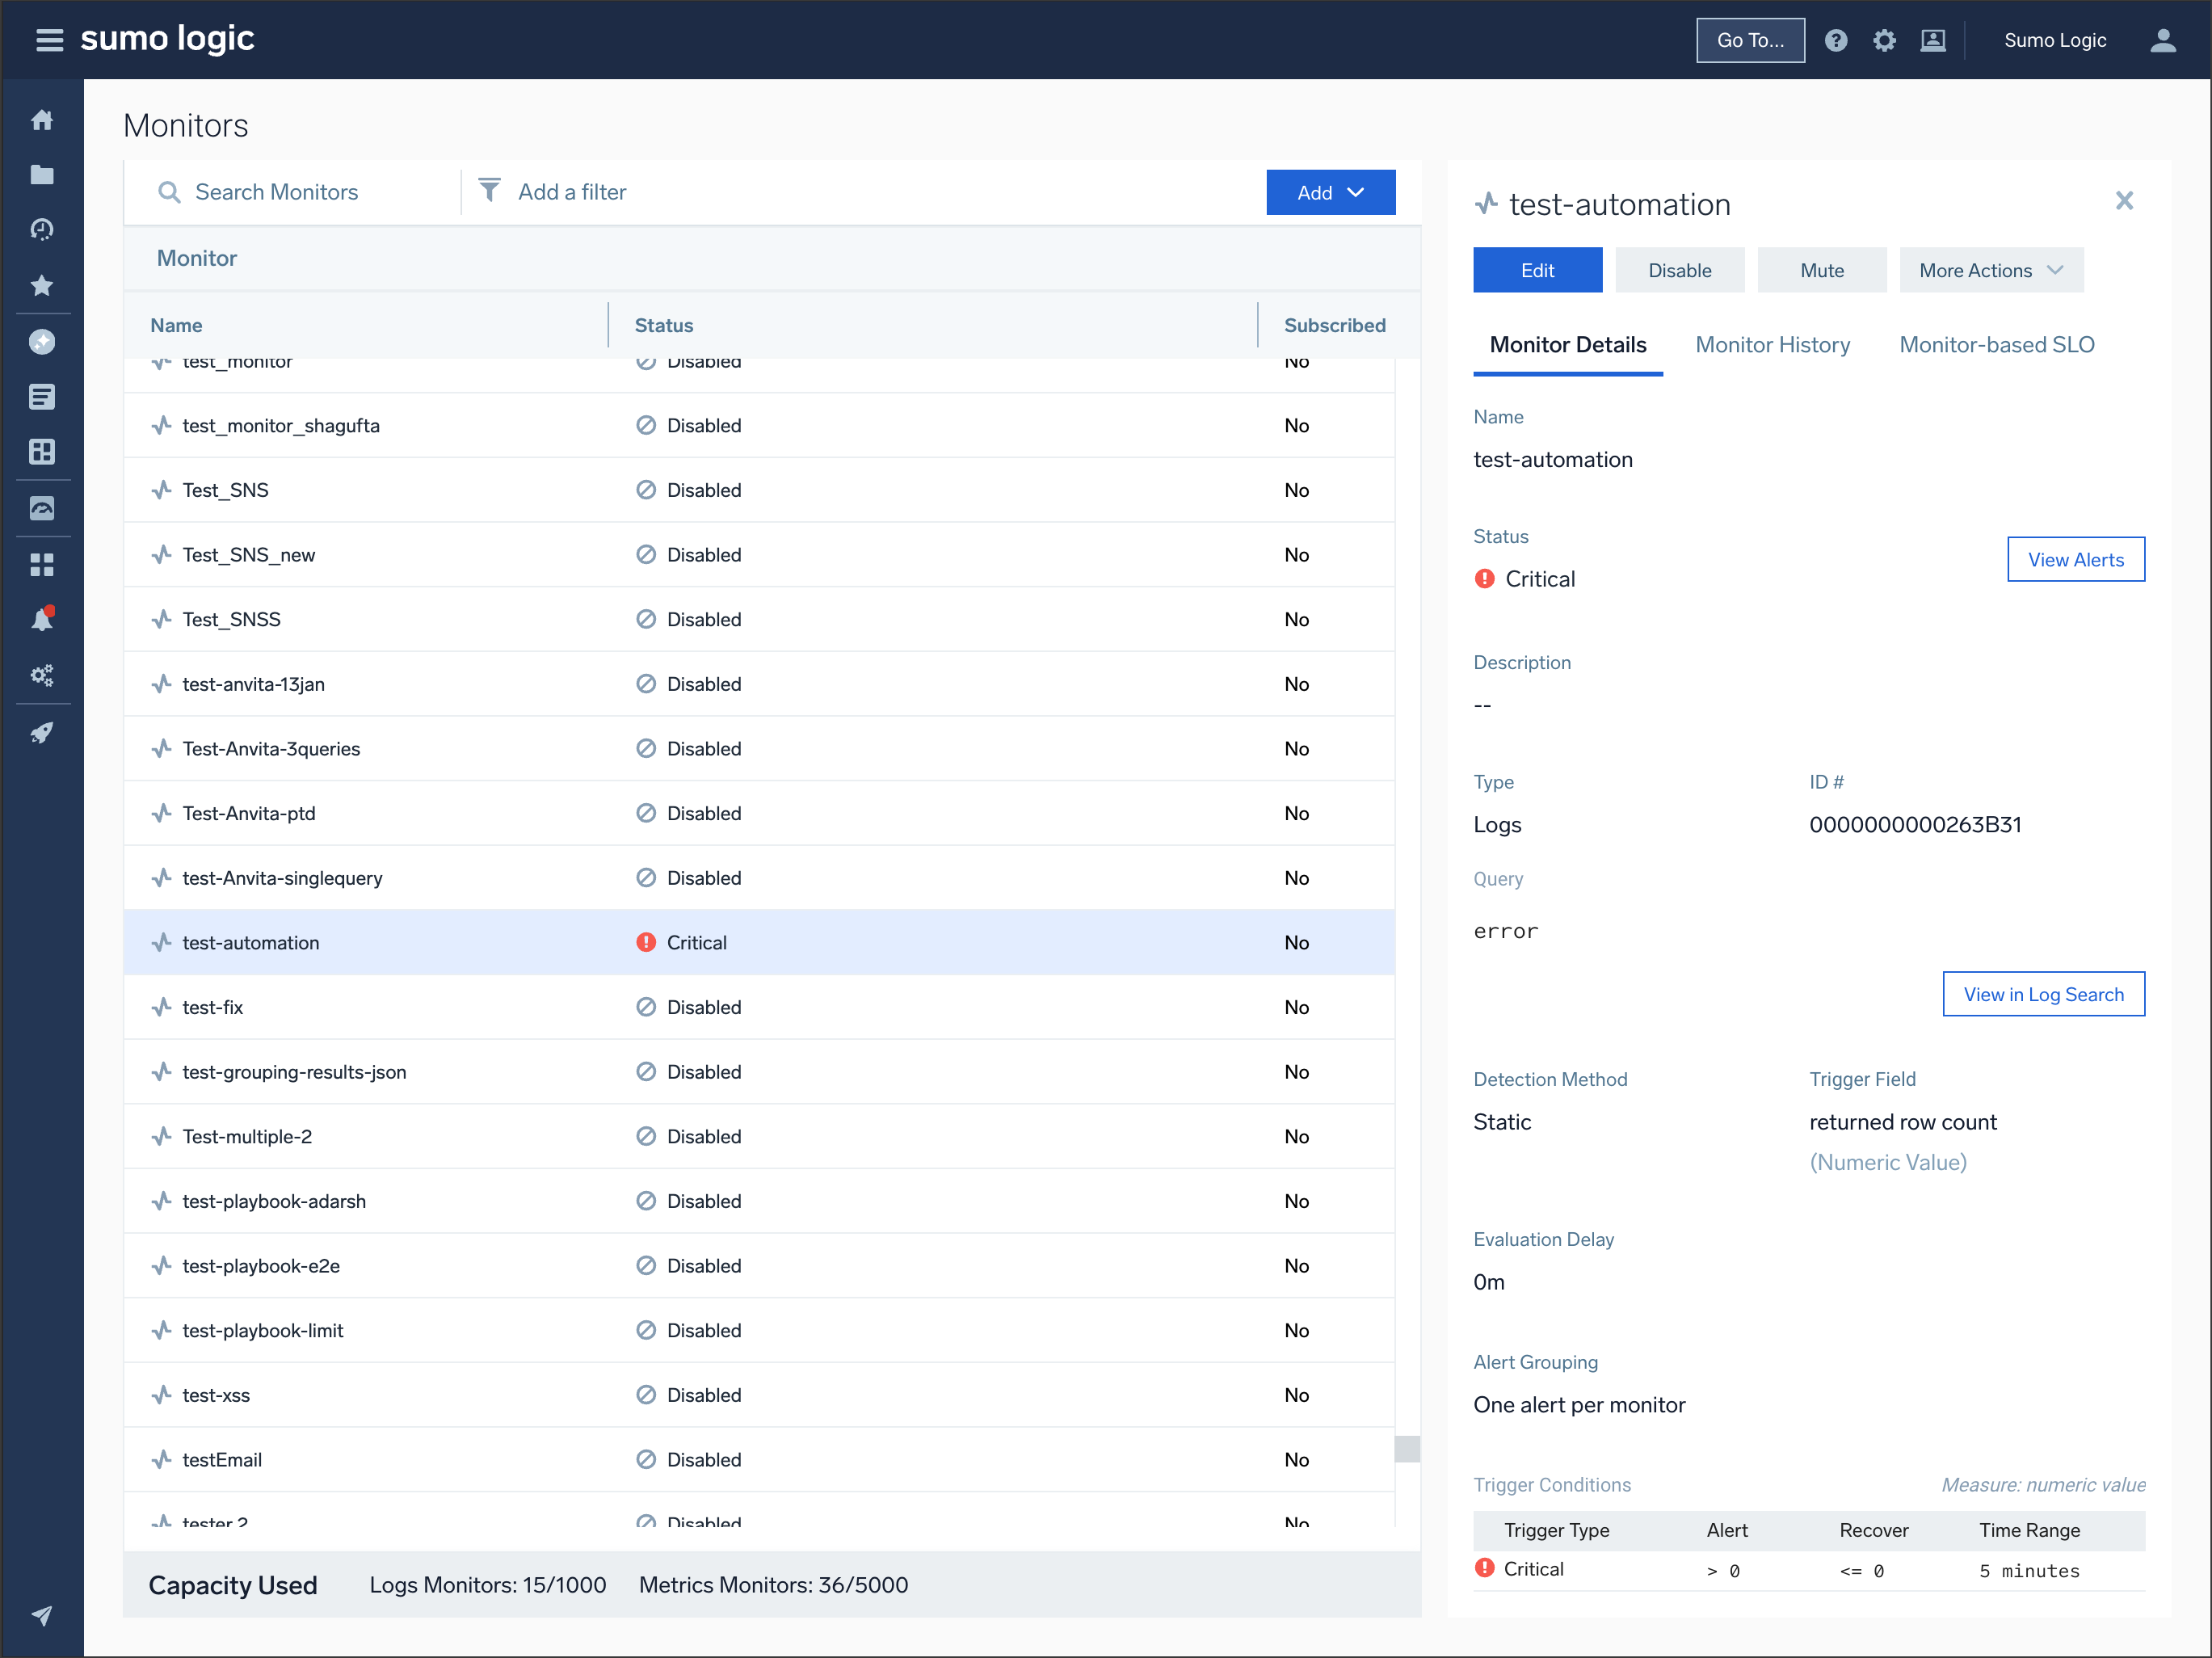2212x1658 pixels.
Task: Open the settings gear in top bar
Action: pyautogui.click(x=1884, y=40)
